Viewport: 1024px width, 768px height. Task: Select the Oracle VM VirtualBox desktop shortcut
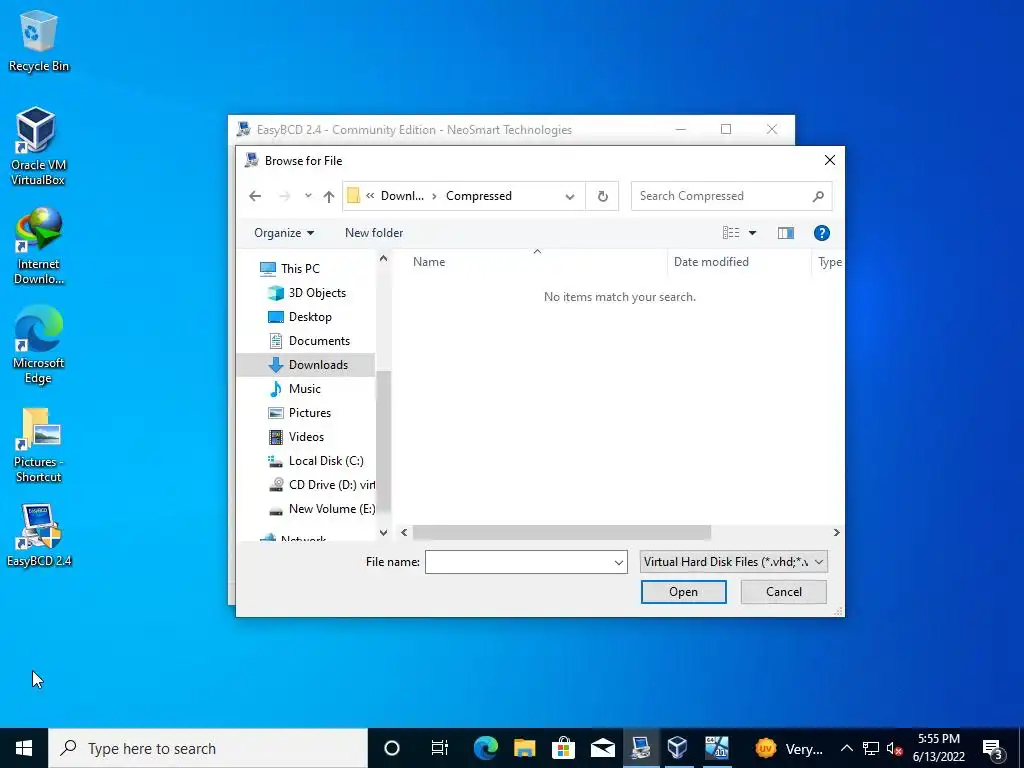coord(37,146)
